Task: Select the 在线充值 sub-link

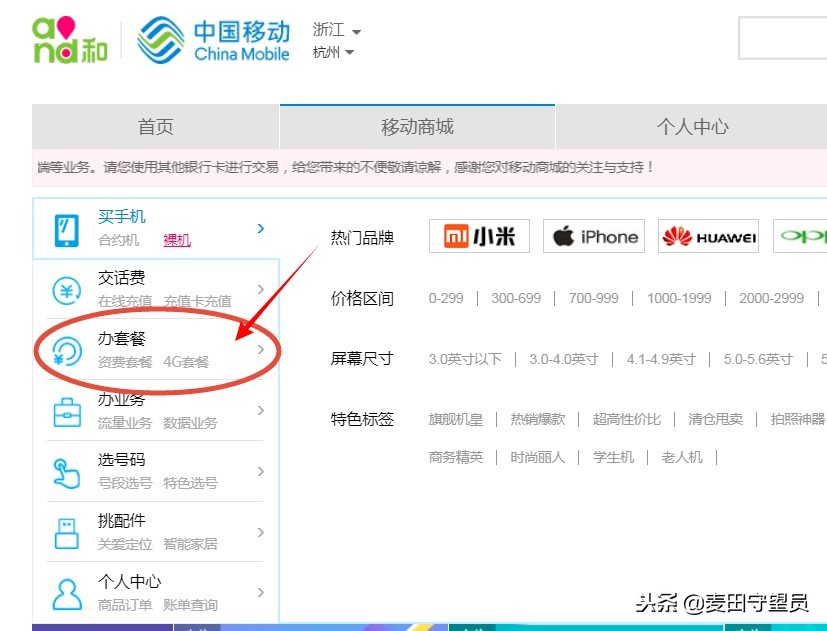Action: (x=124, y=301)
